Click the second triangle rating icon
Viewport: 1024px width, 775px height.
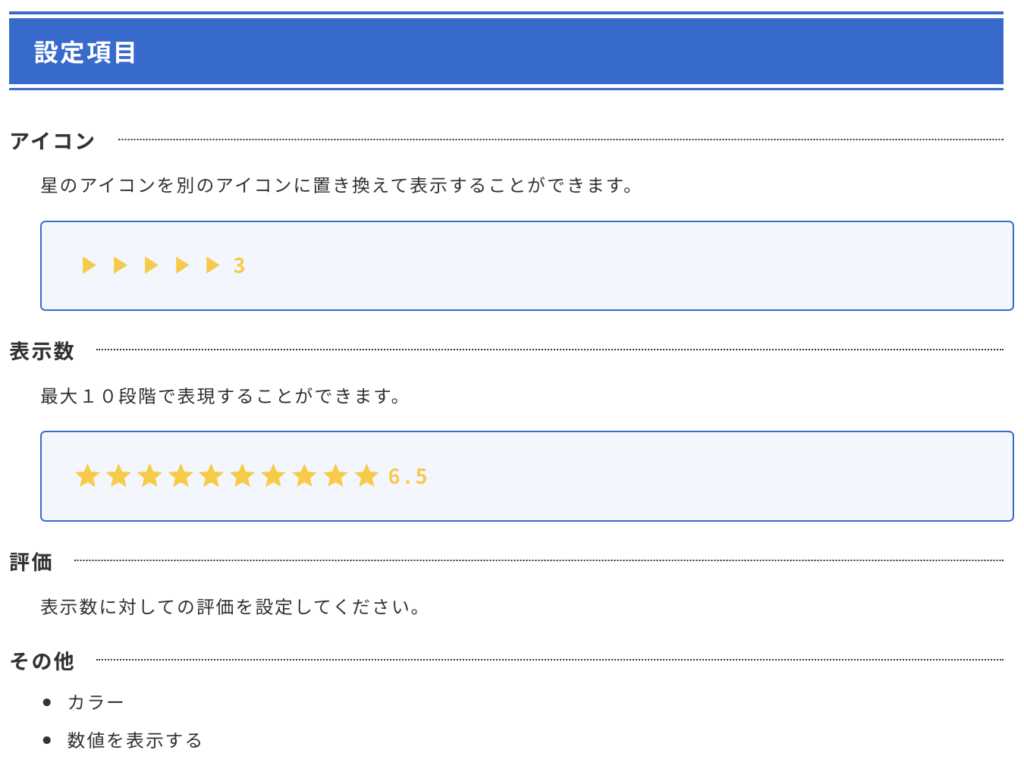click(120, 265)
